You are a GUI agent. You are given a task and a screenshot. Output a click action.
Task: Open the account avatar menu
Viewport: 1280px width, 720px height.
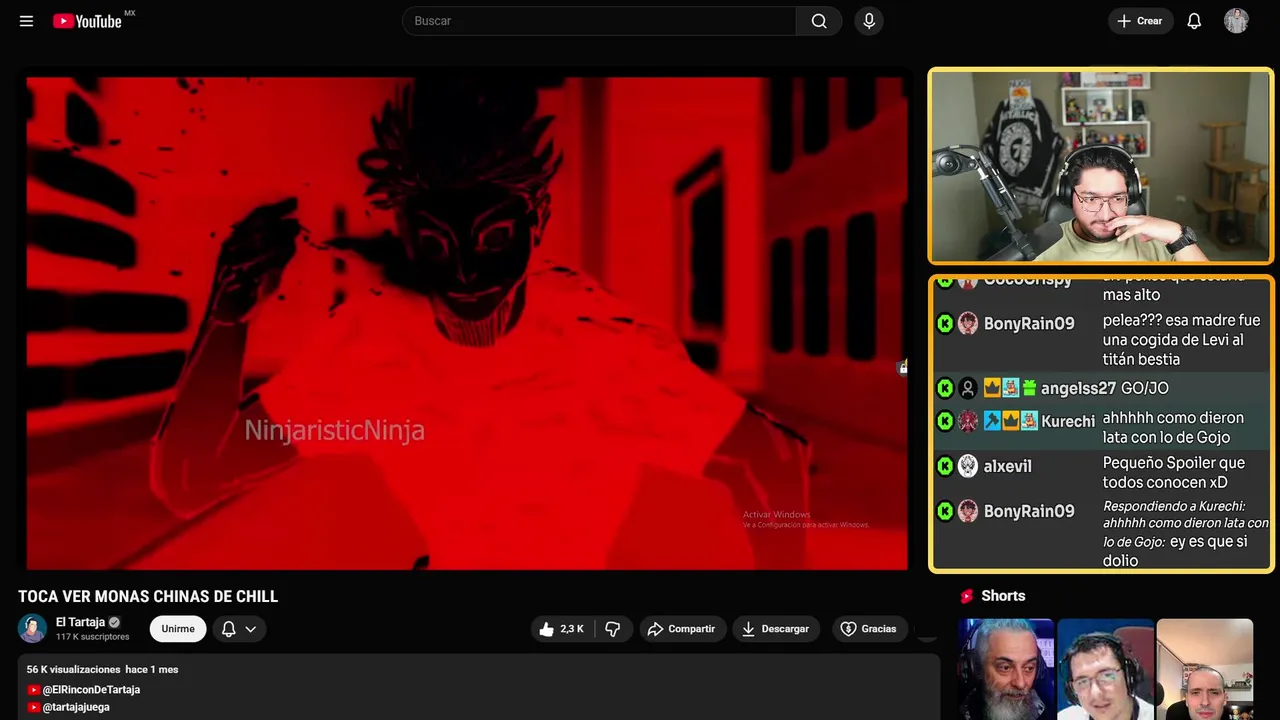coord(1236,21)
